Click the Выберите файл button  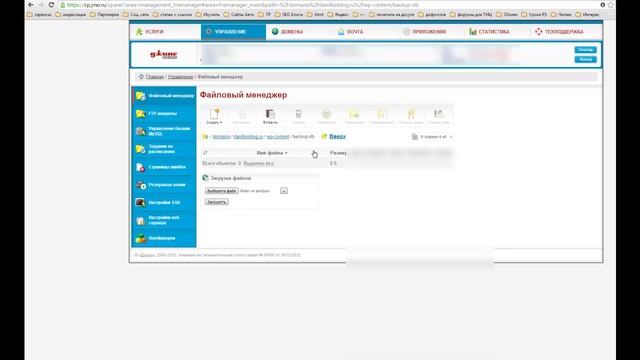221,191
